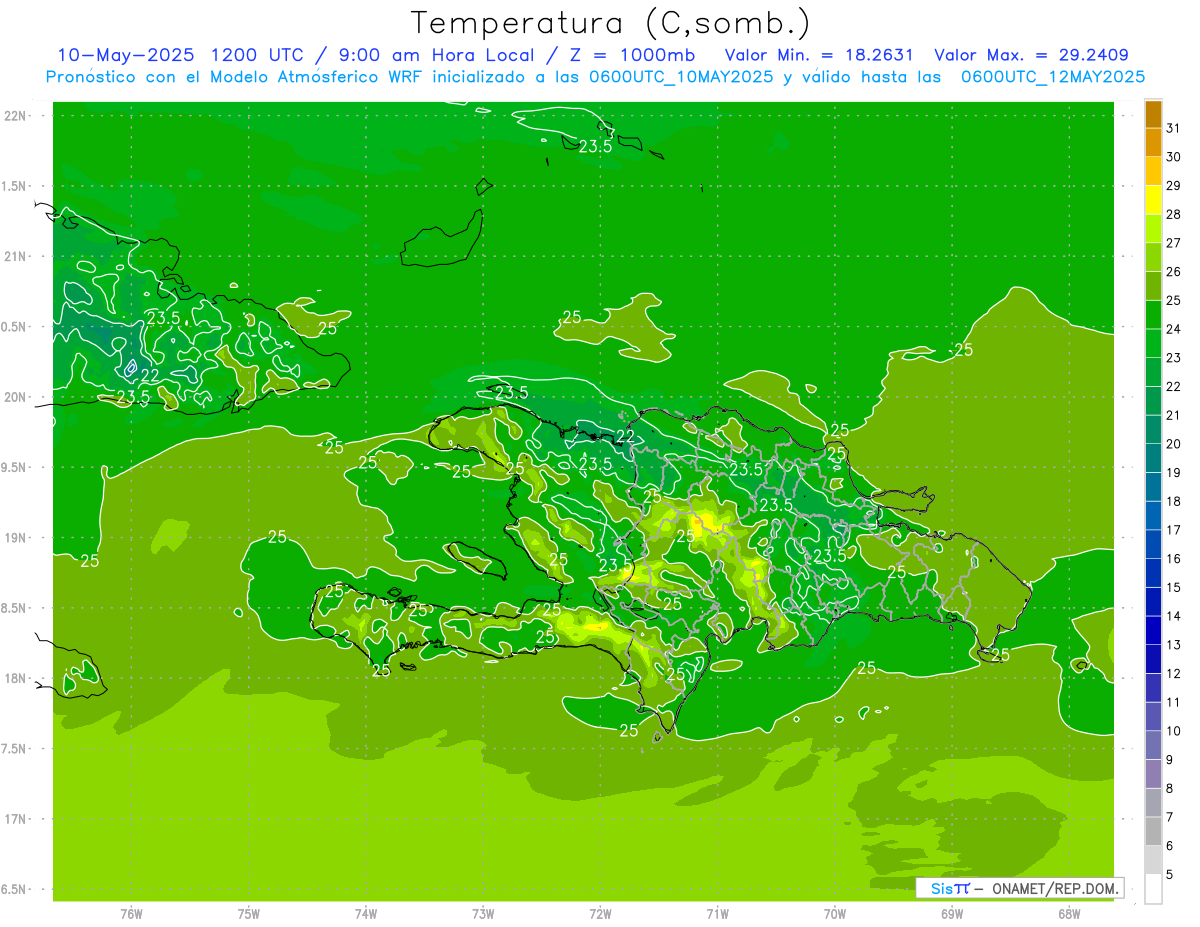Click the '74W' longitude axis label
Viewport: 1200px width, 927px height.
pos(366,914)
